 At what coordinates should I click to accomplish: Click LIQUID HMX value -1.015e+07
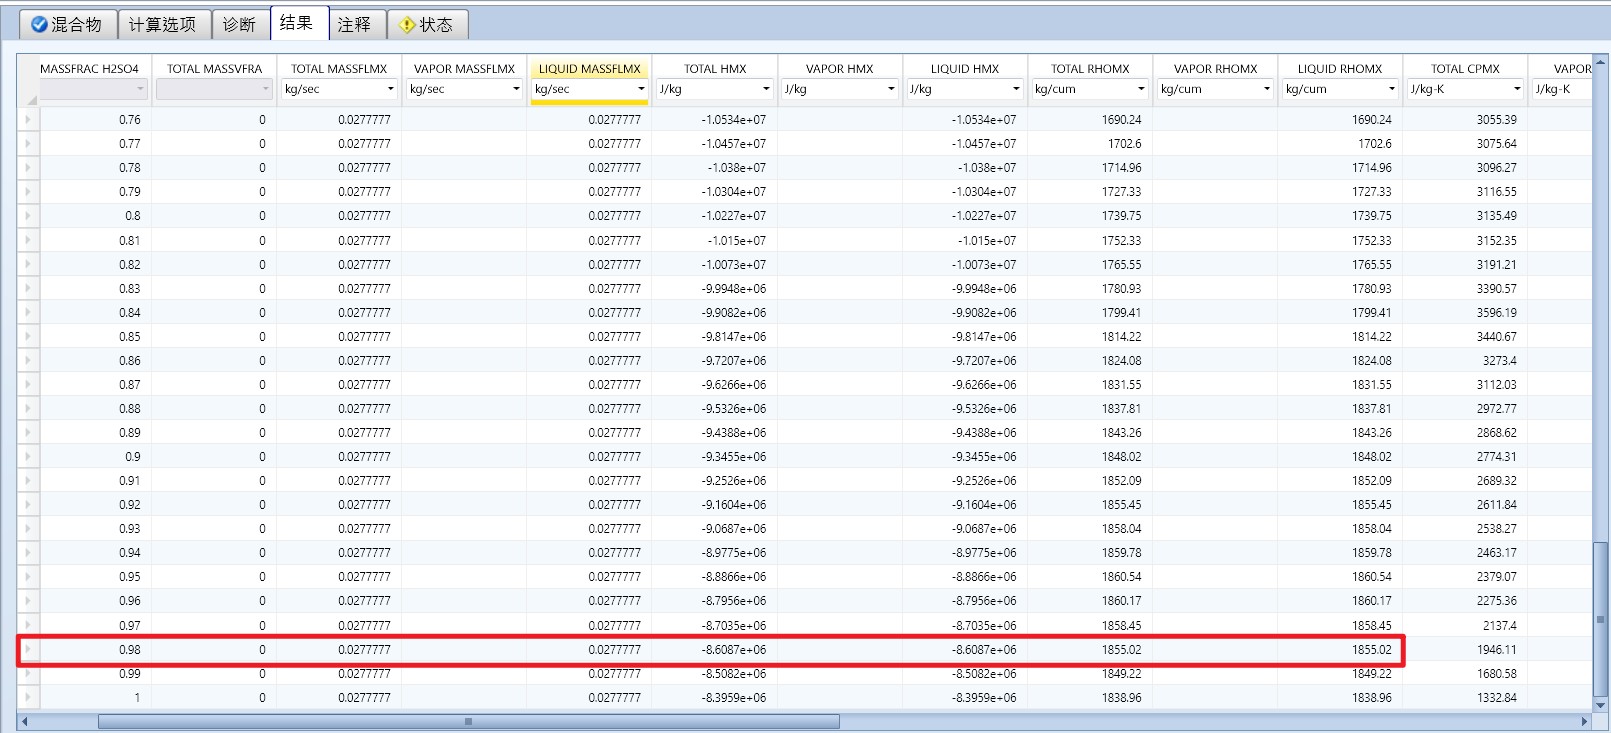987,240
